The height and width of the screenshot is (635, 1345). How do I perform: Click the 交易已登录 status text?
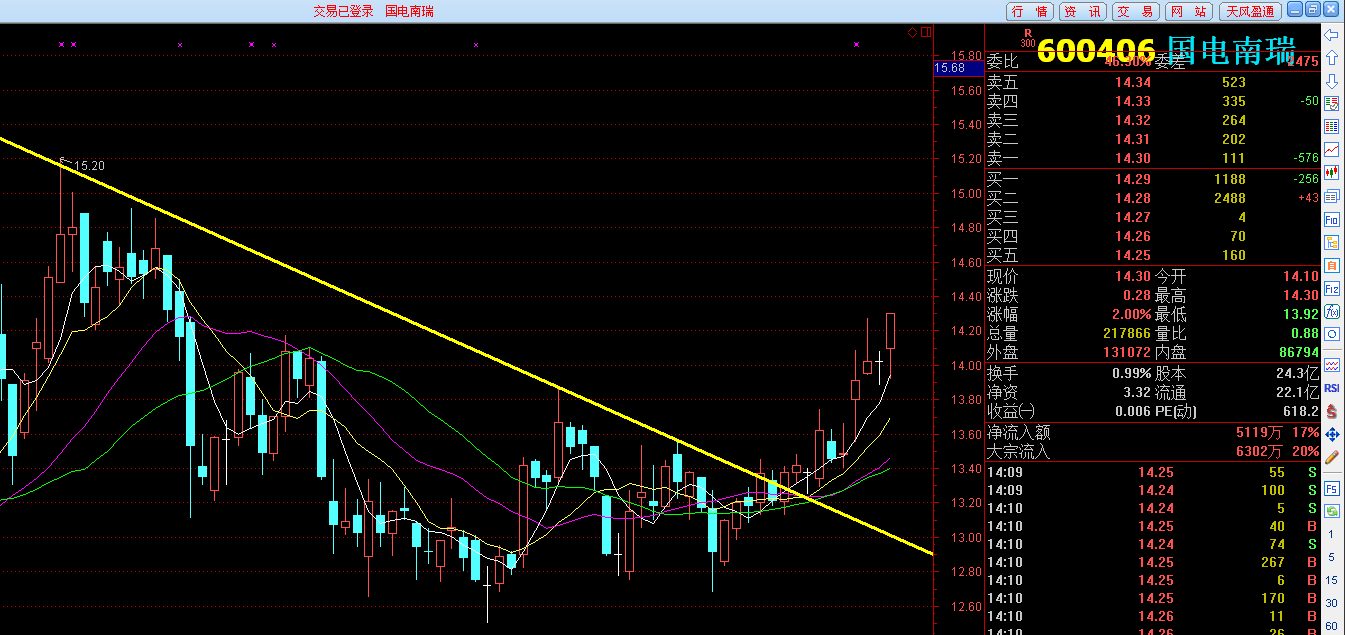coord(343,11)
